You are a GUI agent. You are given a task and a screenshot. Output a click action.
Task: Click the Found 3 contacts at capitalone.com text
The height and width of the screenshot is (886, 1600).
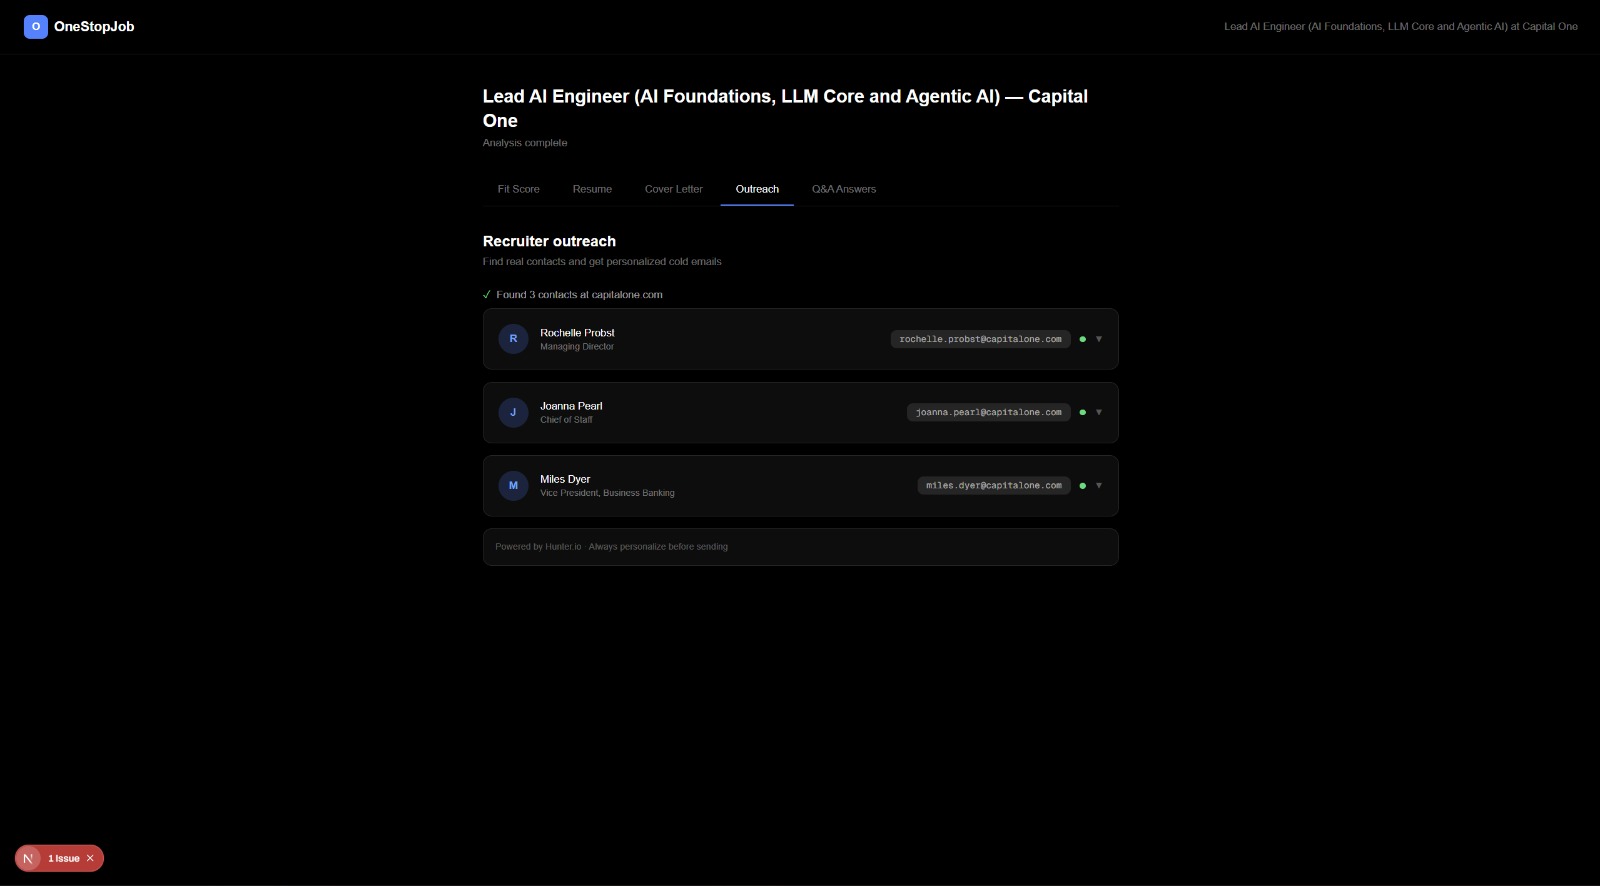pyautogui.click(x=579, y=295)
